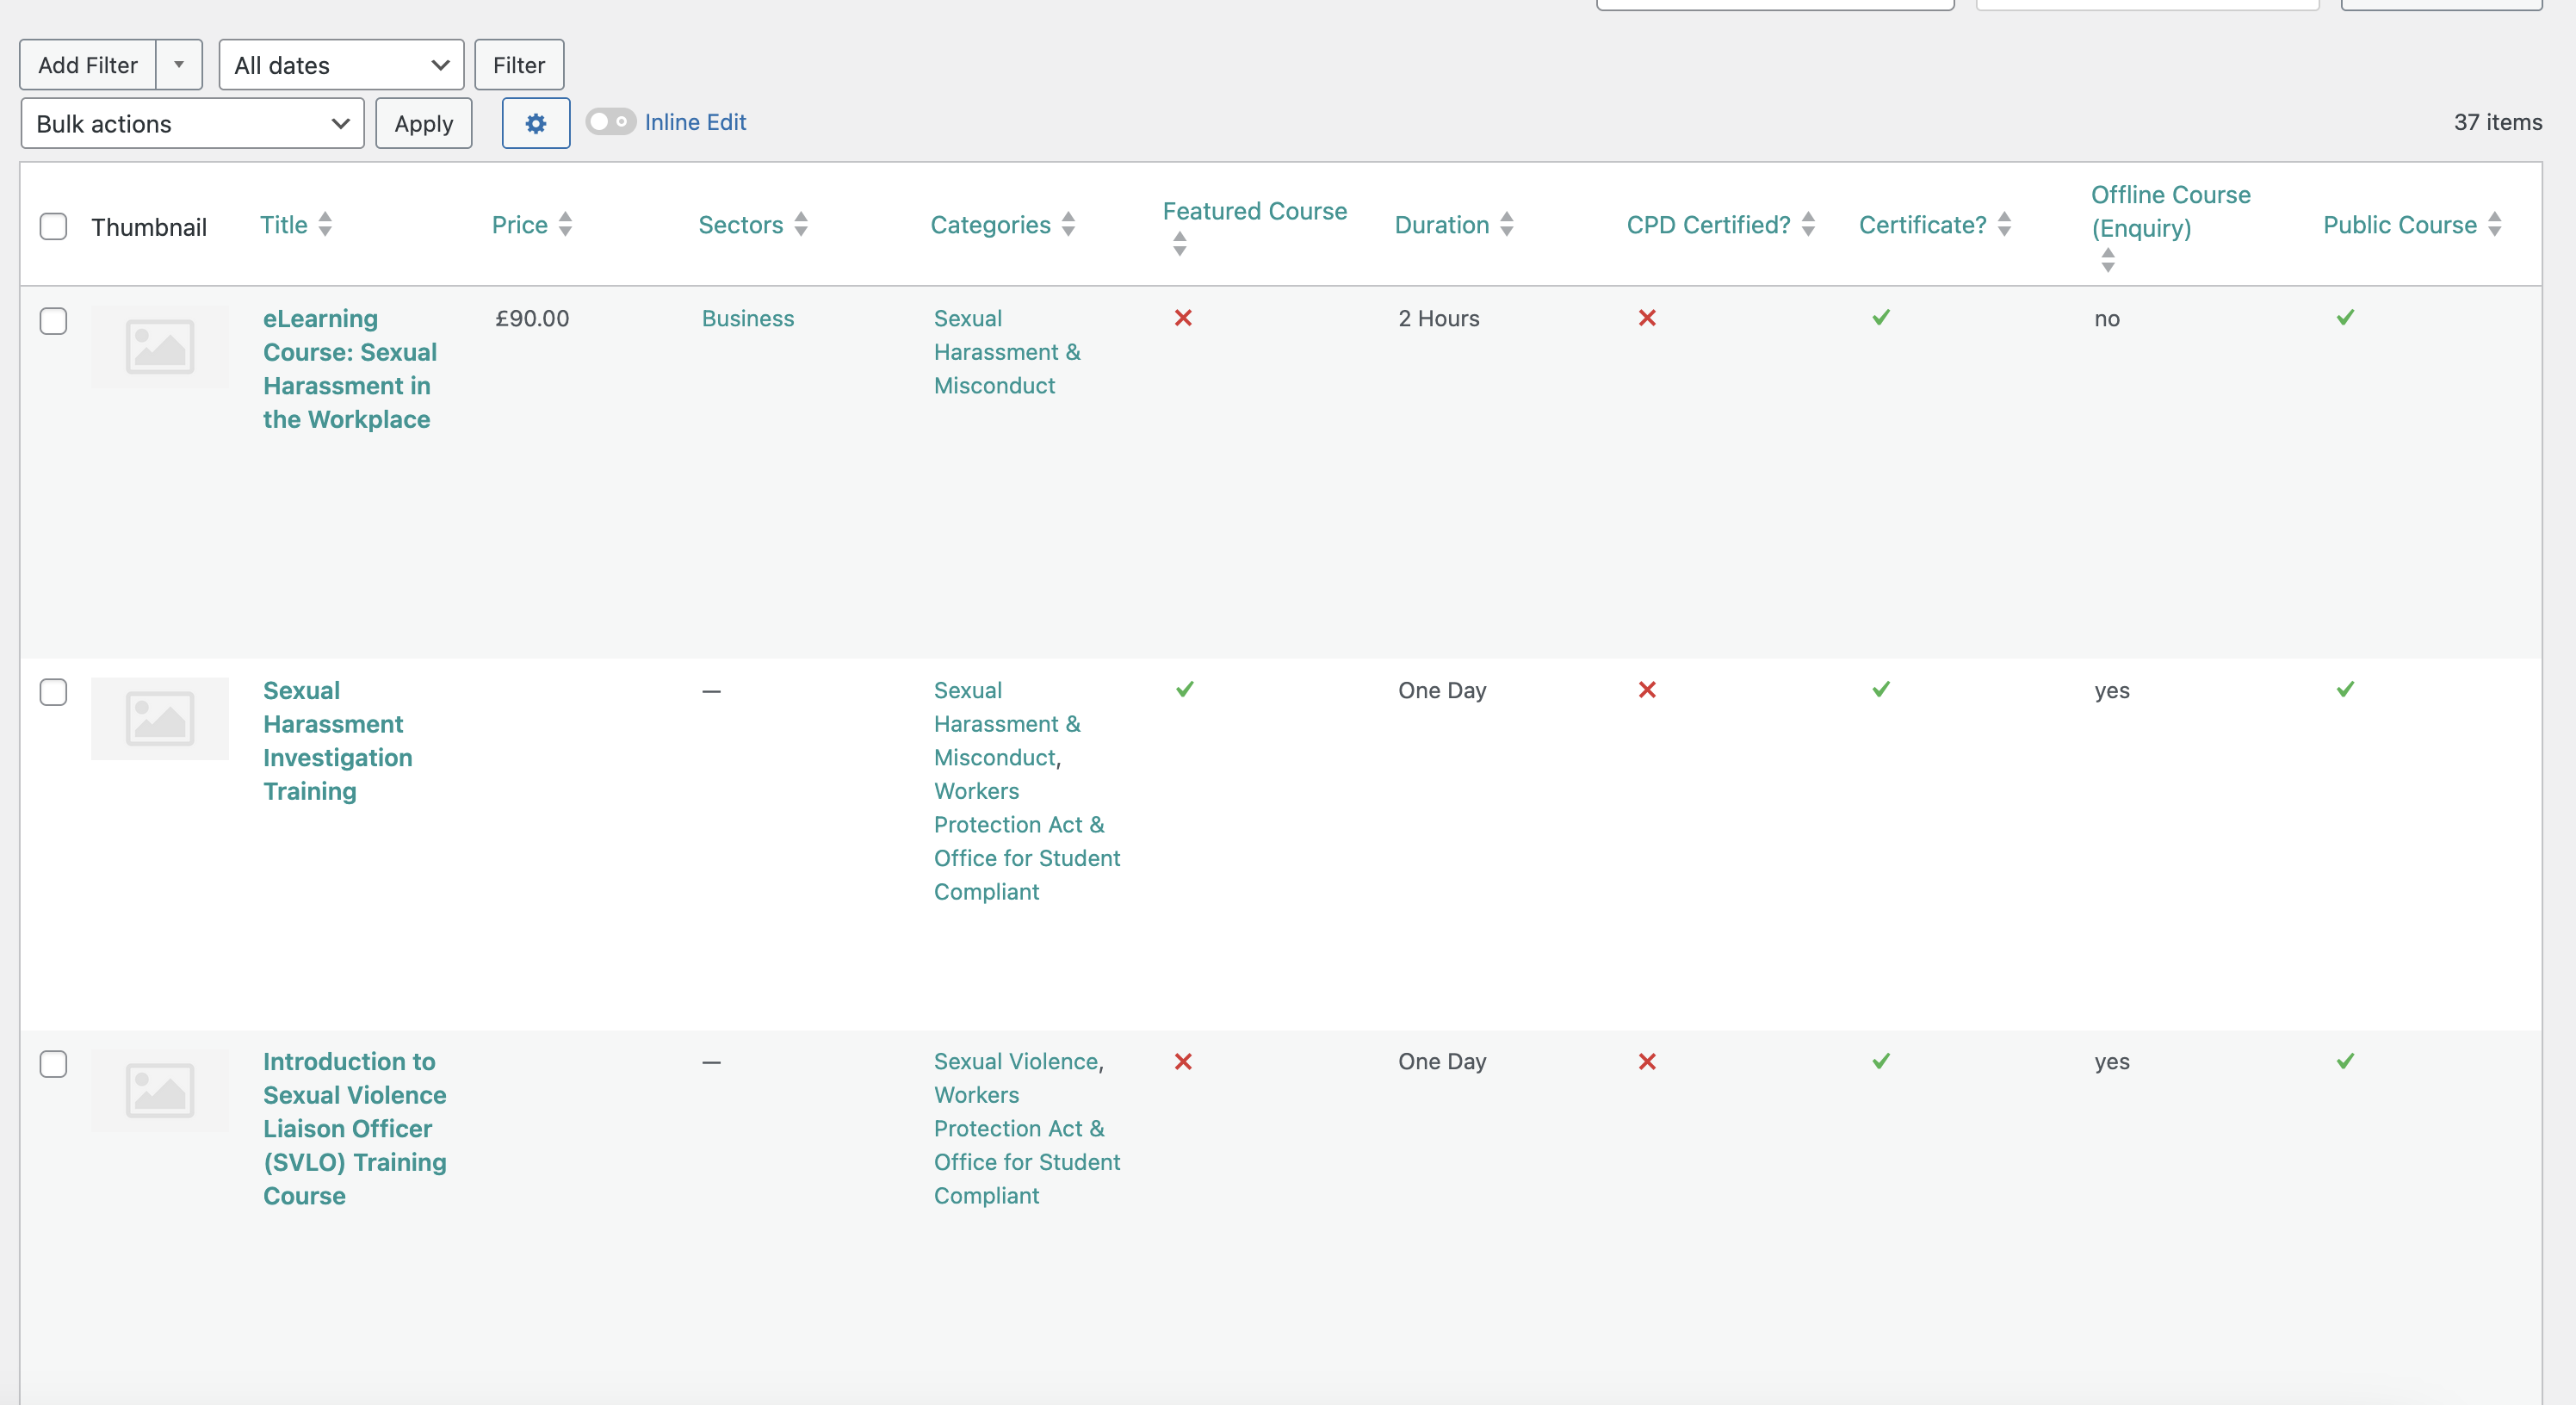Expand the Add Filter arrow dropdown
Viewport: 2576px width, 1405px height.
(179, 65)
